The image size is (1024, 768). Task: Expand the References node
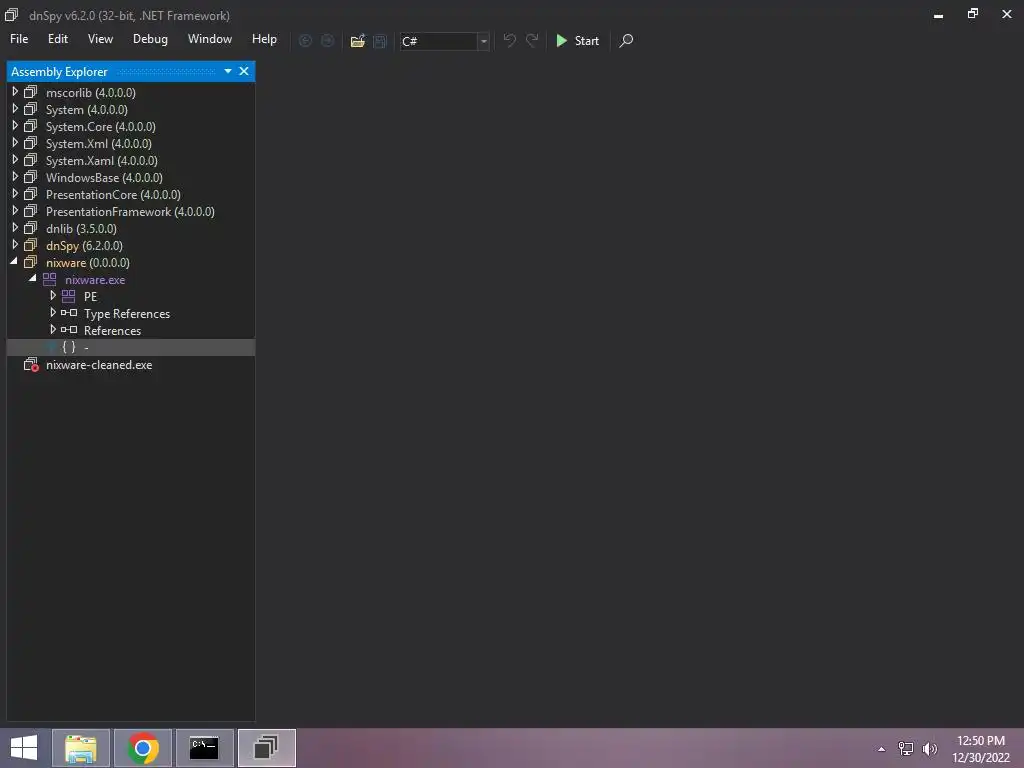click(x=53, y=330)
